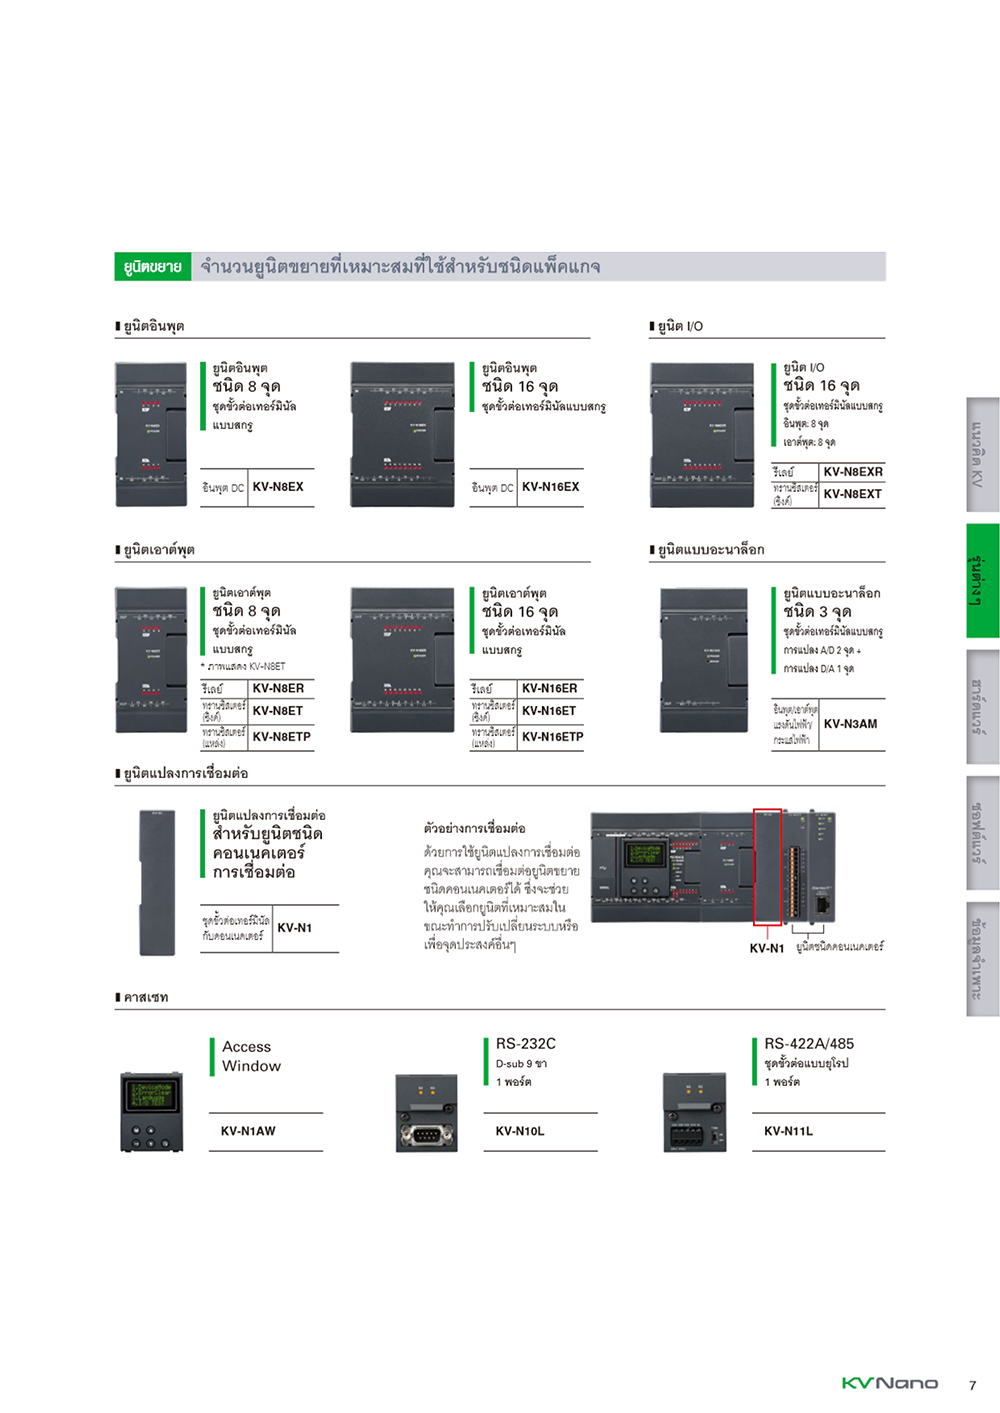Click the KV-N8EXR I/O unit photo
Viewport: 1000px width, 1413px height.
click(701, 435)
